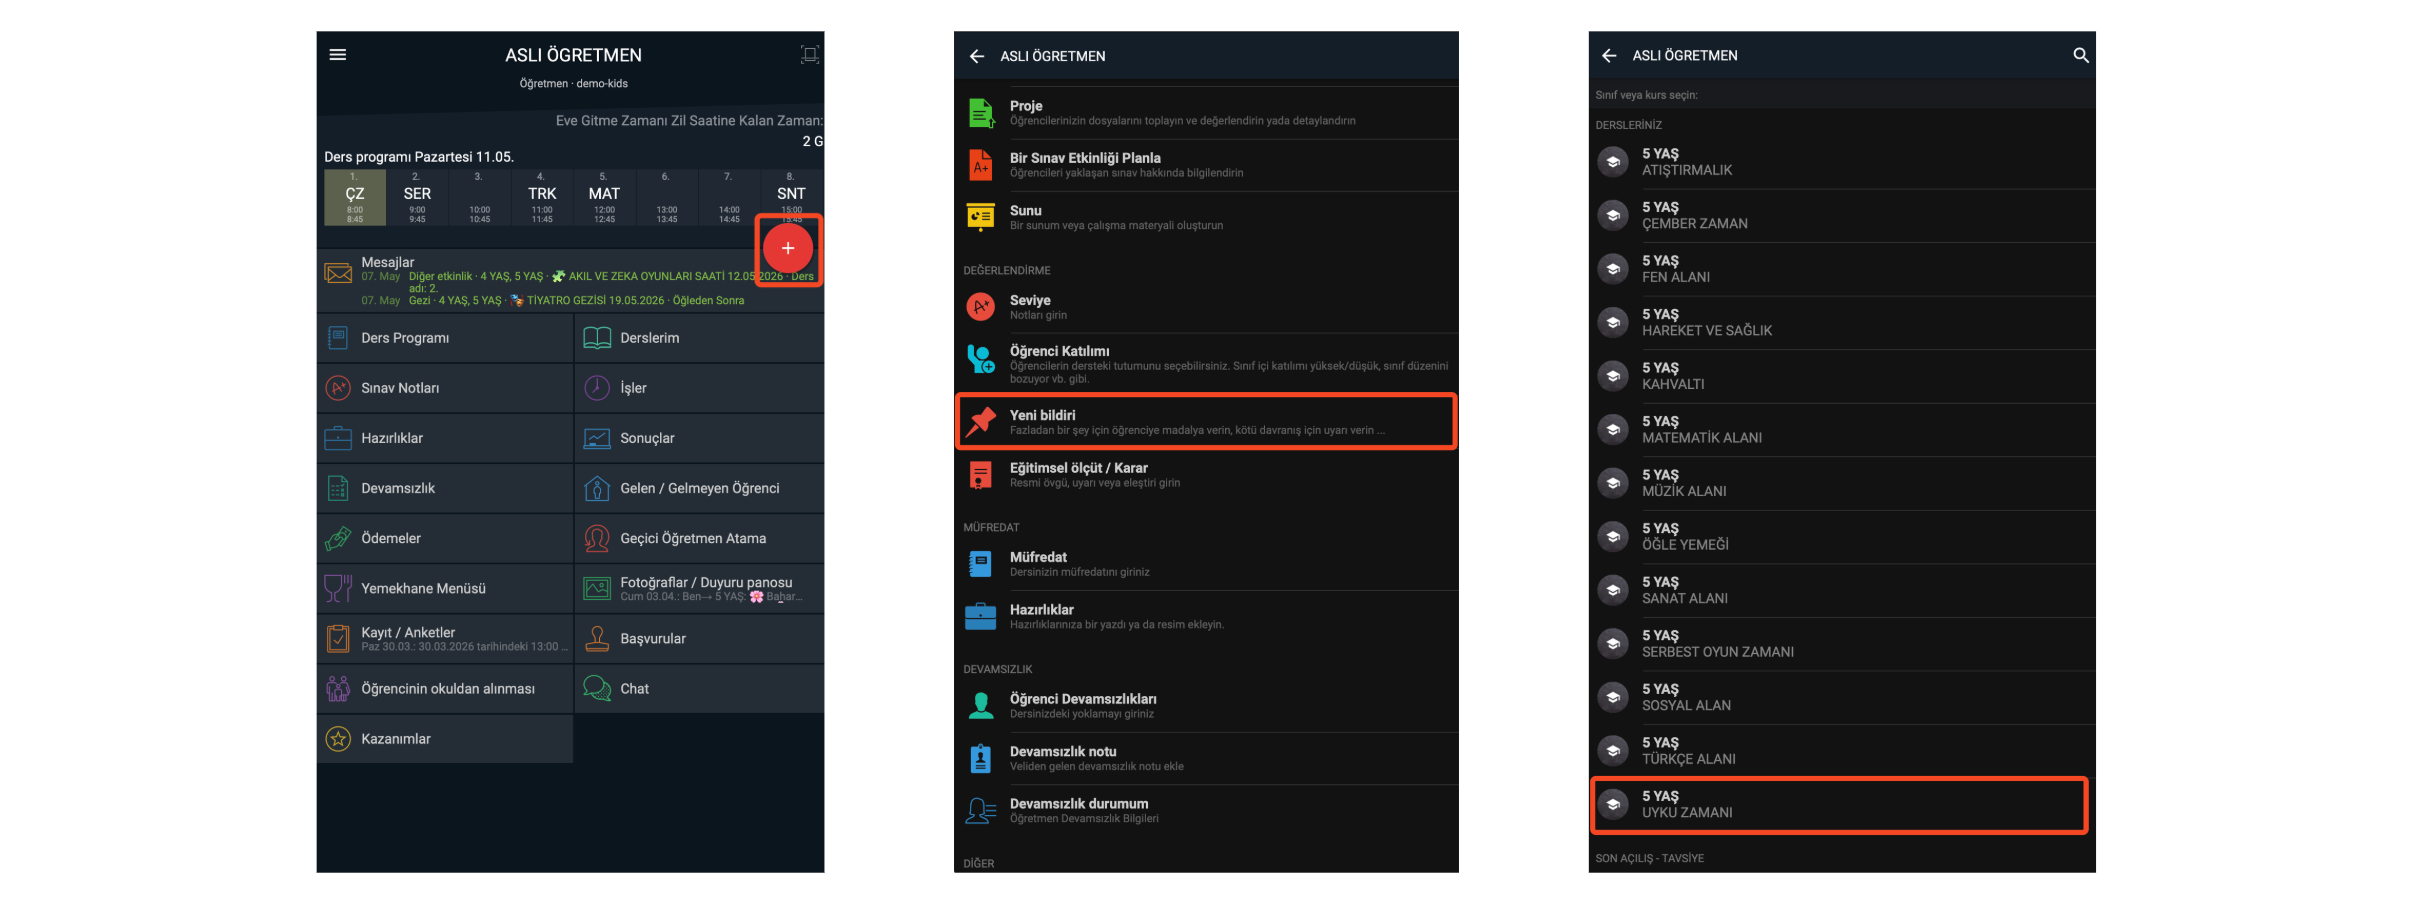
Task: Choose Sunu presentation option
Action: [x=1206, y=217]
